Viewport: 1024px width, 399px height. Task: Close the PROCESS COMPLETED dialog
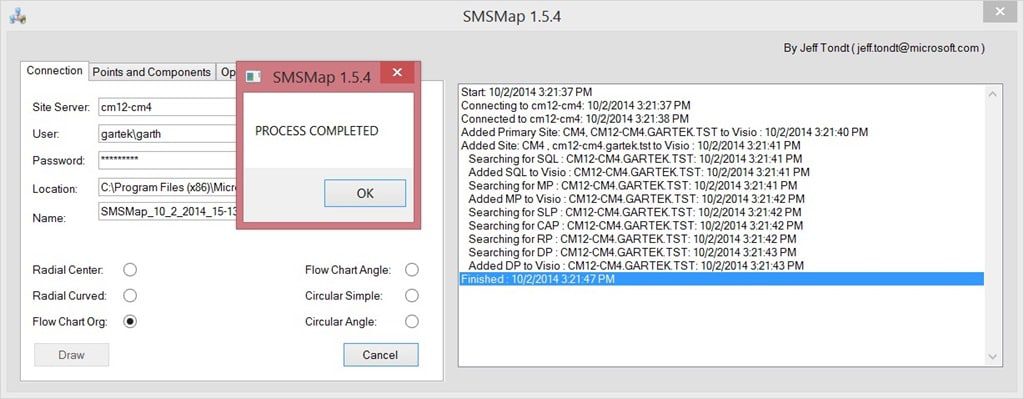point(397,72)
